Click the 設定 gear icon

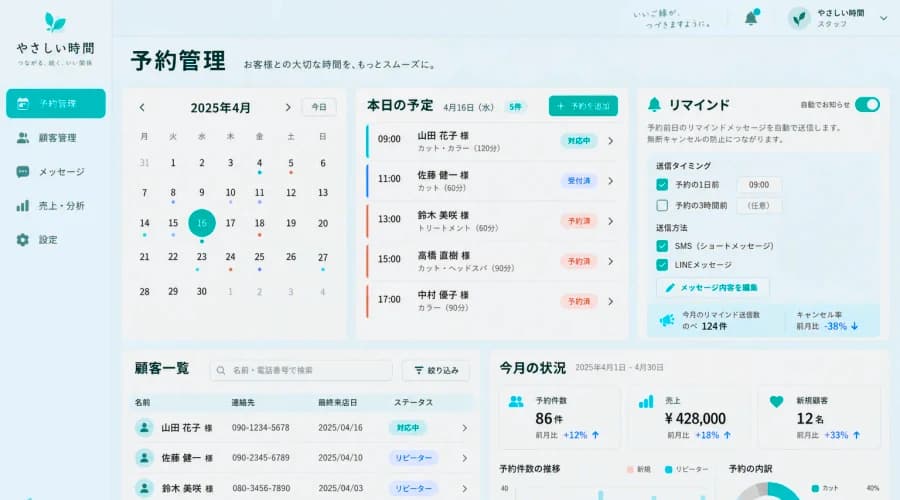[22, 239]
